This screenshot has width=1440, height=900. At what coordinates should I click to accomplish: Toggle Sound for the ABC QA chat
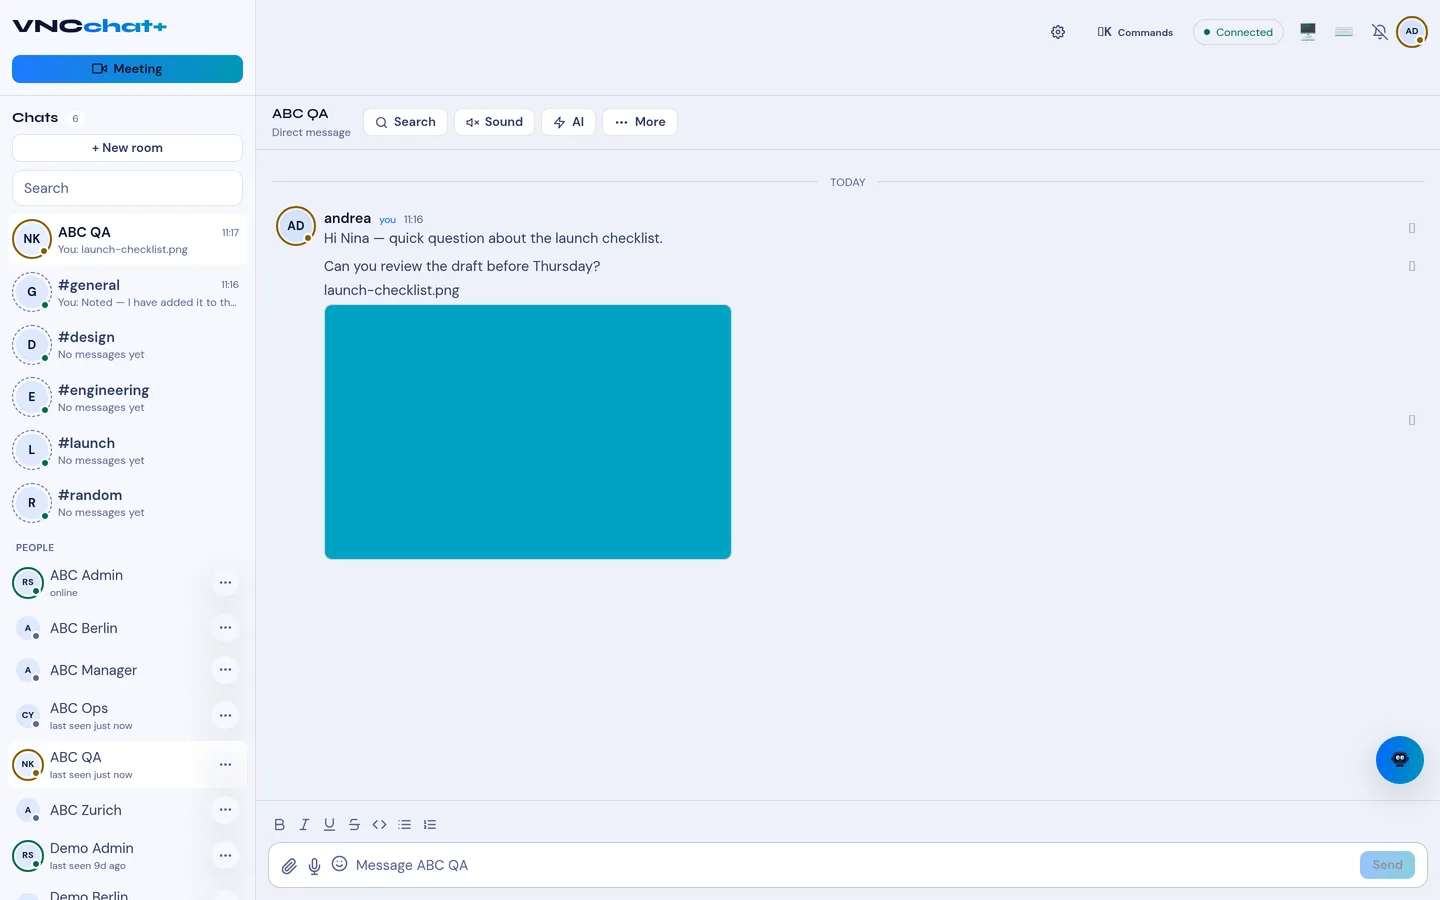click(494, 122)
